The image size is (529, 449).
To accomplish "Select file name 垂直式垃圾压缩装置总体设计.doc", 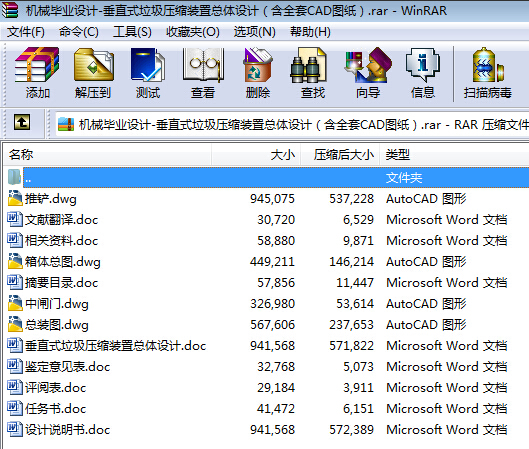I will (115, 345).
